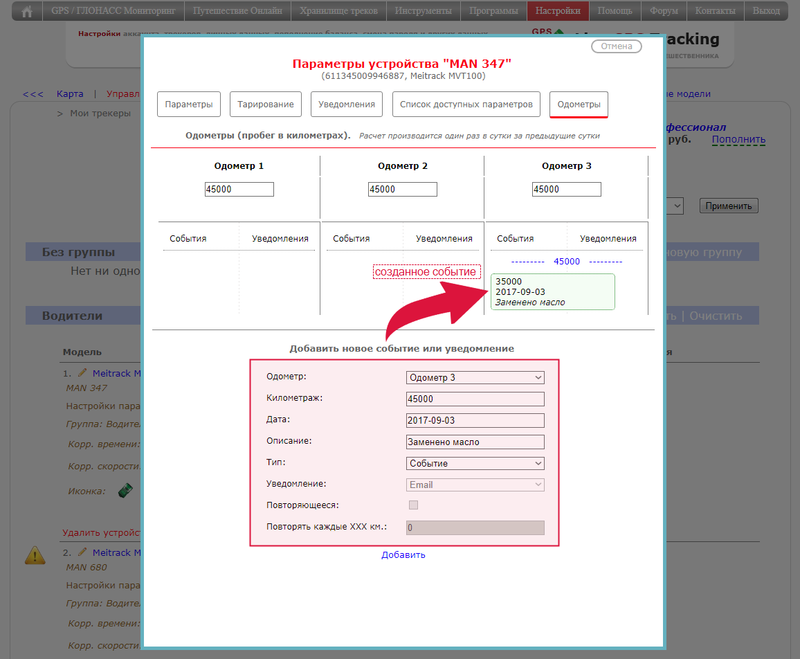Click the green car icon next to Иконка
Image resolution: width=800 pixels, height=659 pixels.
pyautogui.click(x=125, y=490)
